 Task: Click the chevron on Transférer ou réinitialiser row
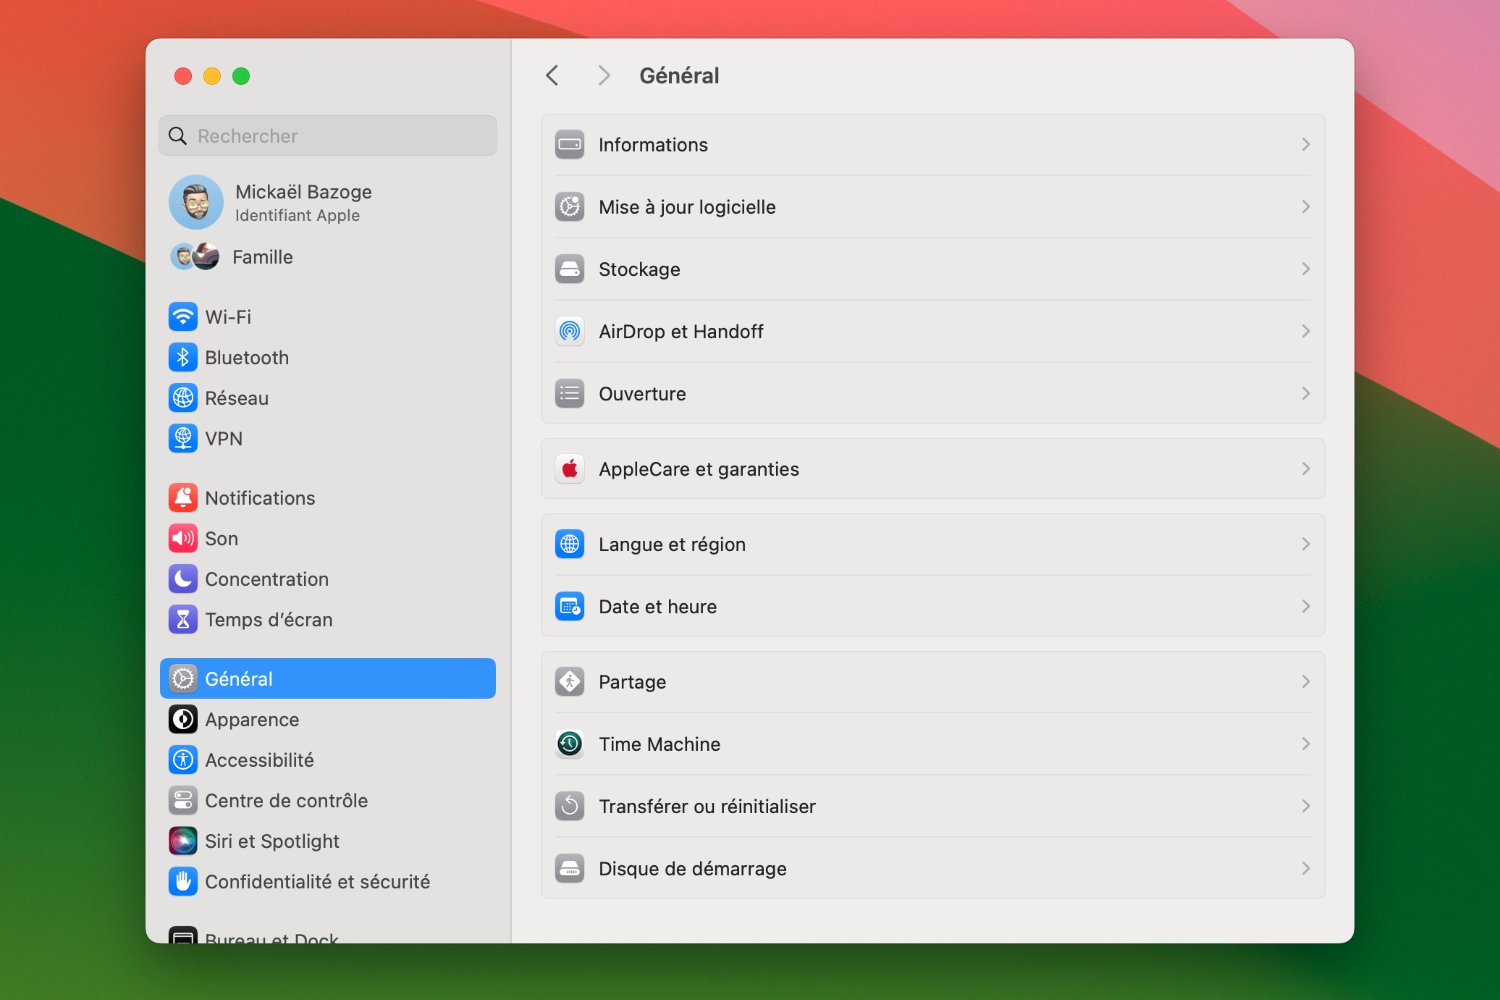pos(1306,806)
